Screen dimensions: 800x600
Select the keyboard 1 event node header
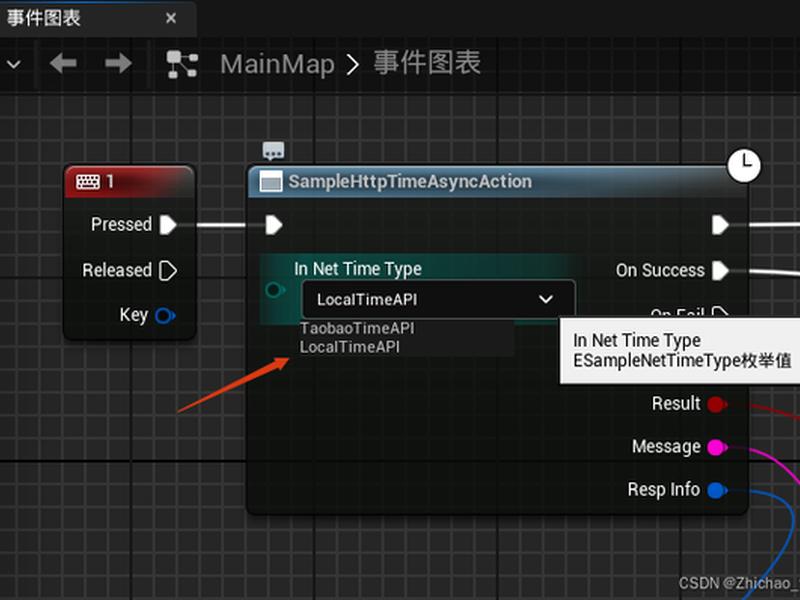pos(129,182)
